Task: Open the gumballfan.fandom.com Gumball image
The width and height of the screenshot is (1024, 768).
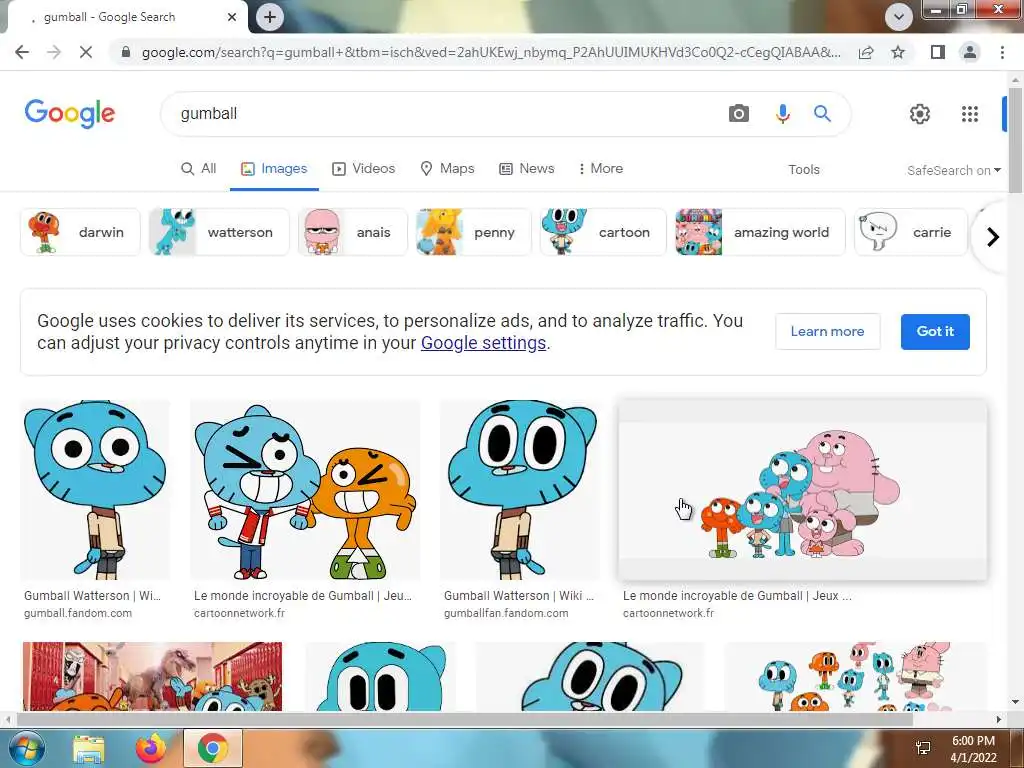Action: 520,490
